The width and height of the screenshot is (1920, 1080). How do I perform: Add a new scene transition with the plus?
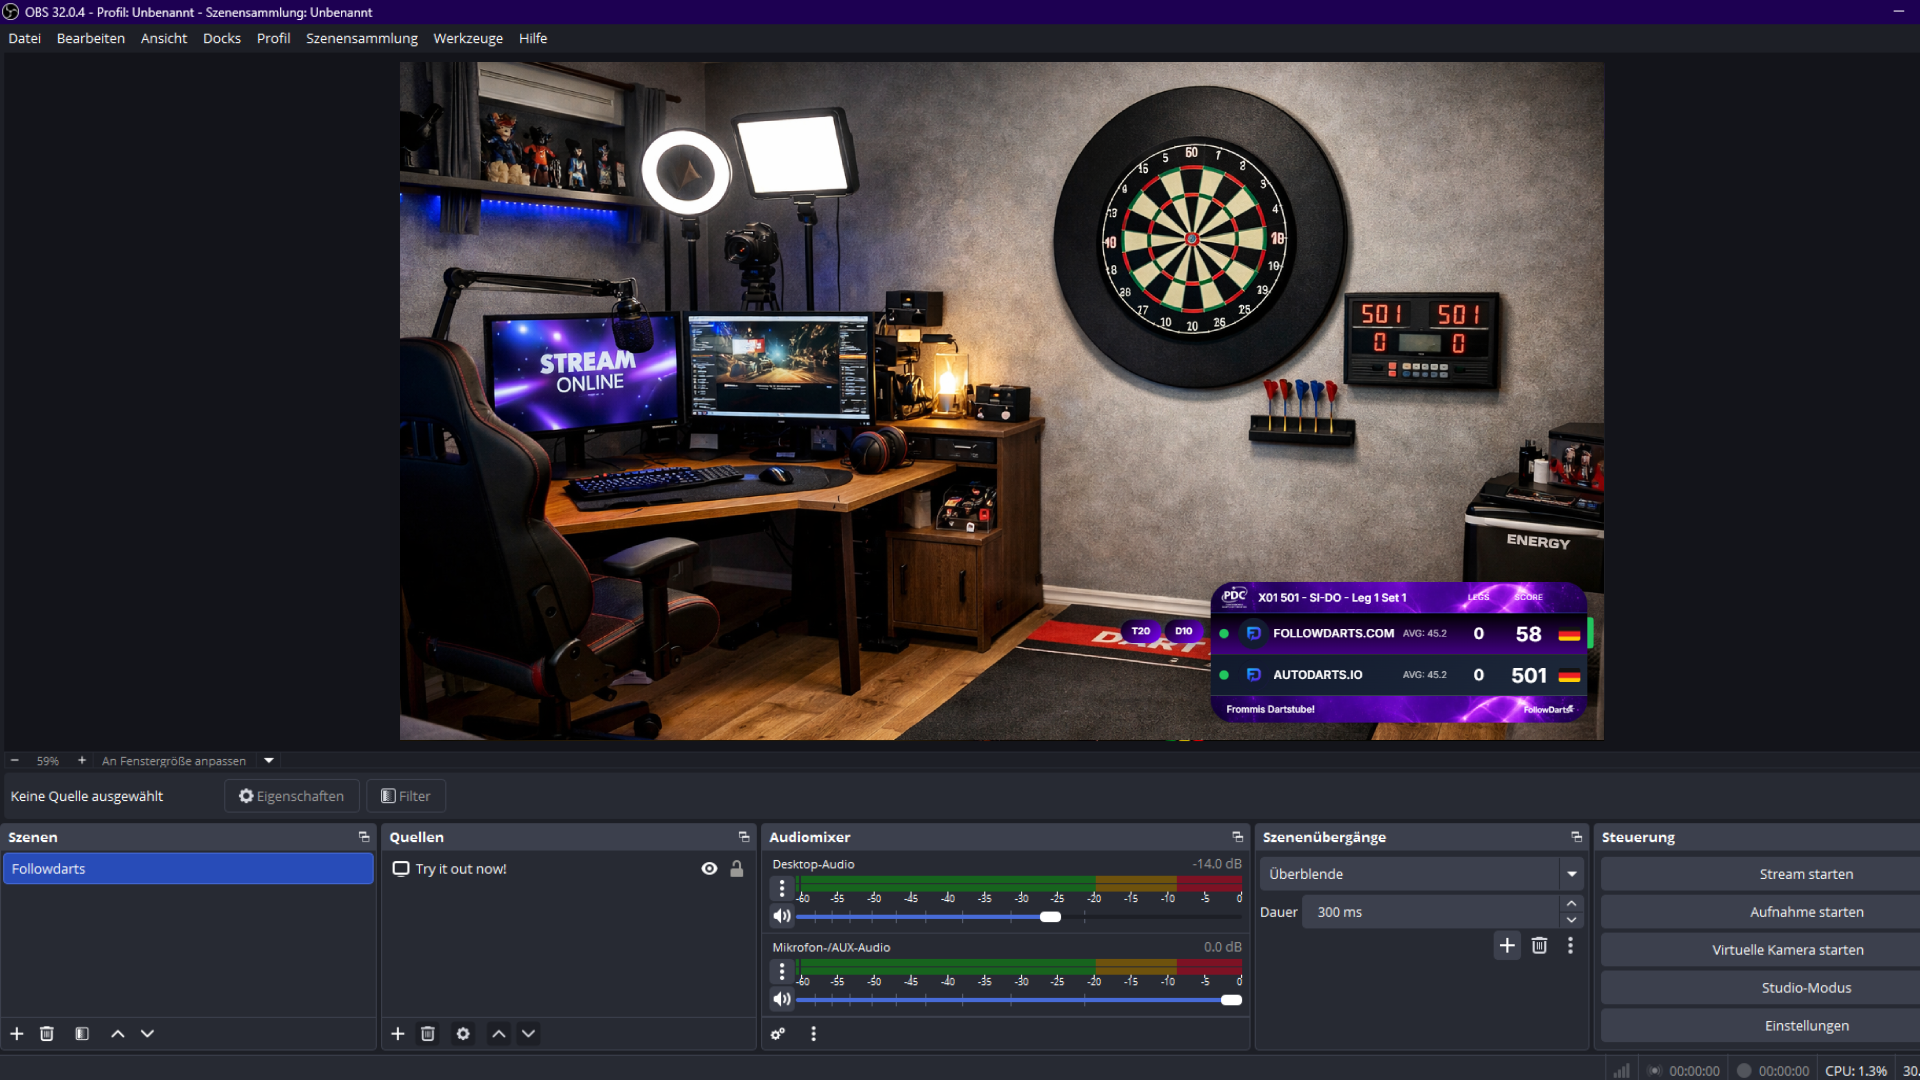[1507, 945]
